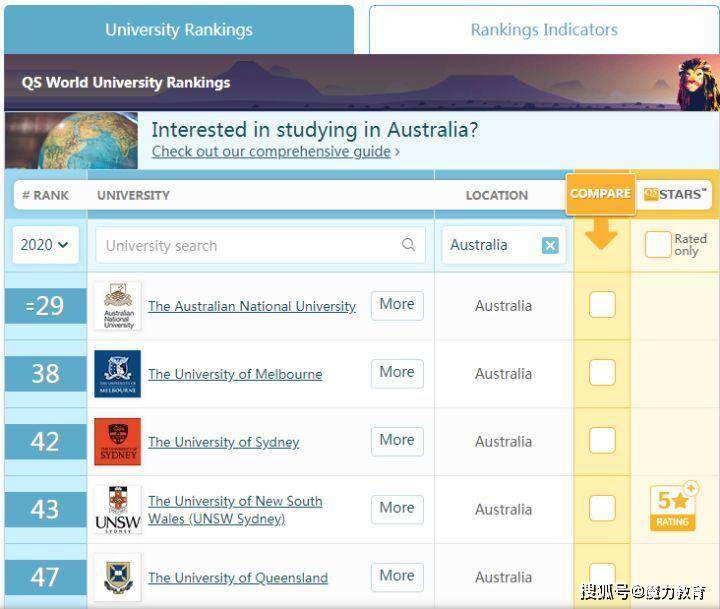Click the Compare column header
This screenshot has width=720, height=609.
pyautogui.click(x=601, y=194)
